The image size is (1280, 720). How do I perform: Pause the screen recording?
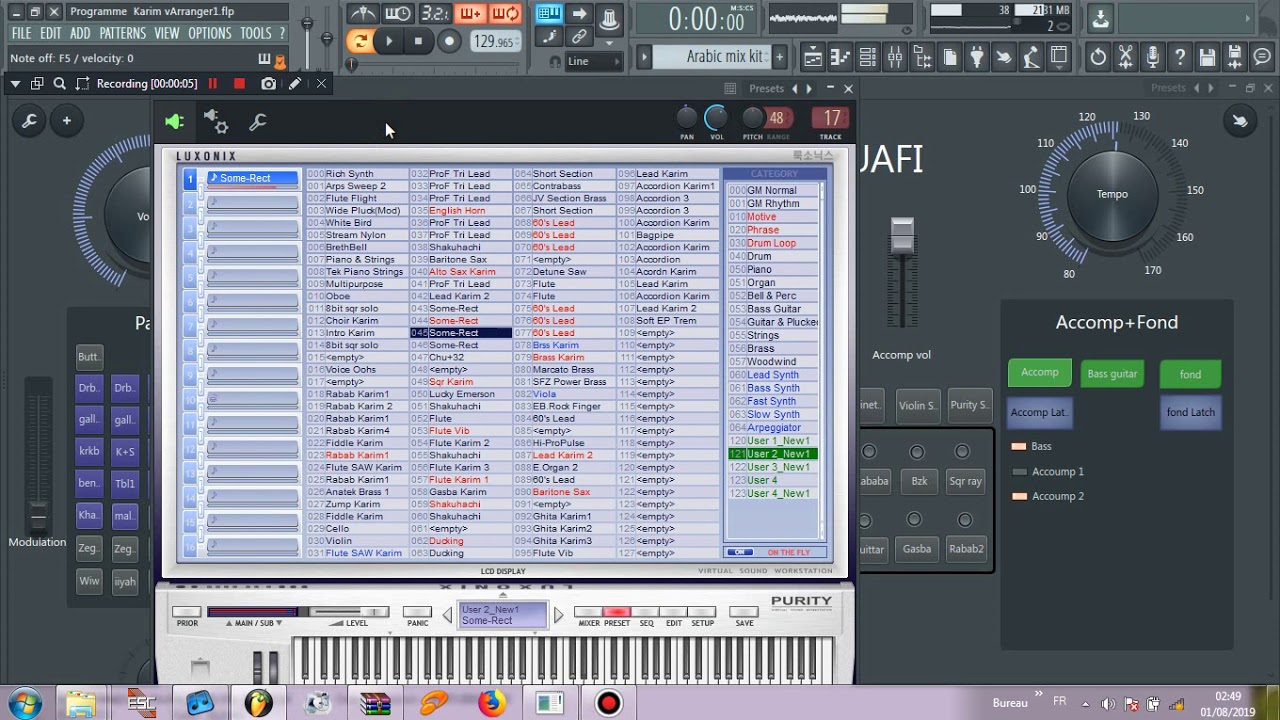tap(212, 84)
